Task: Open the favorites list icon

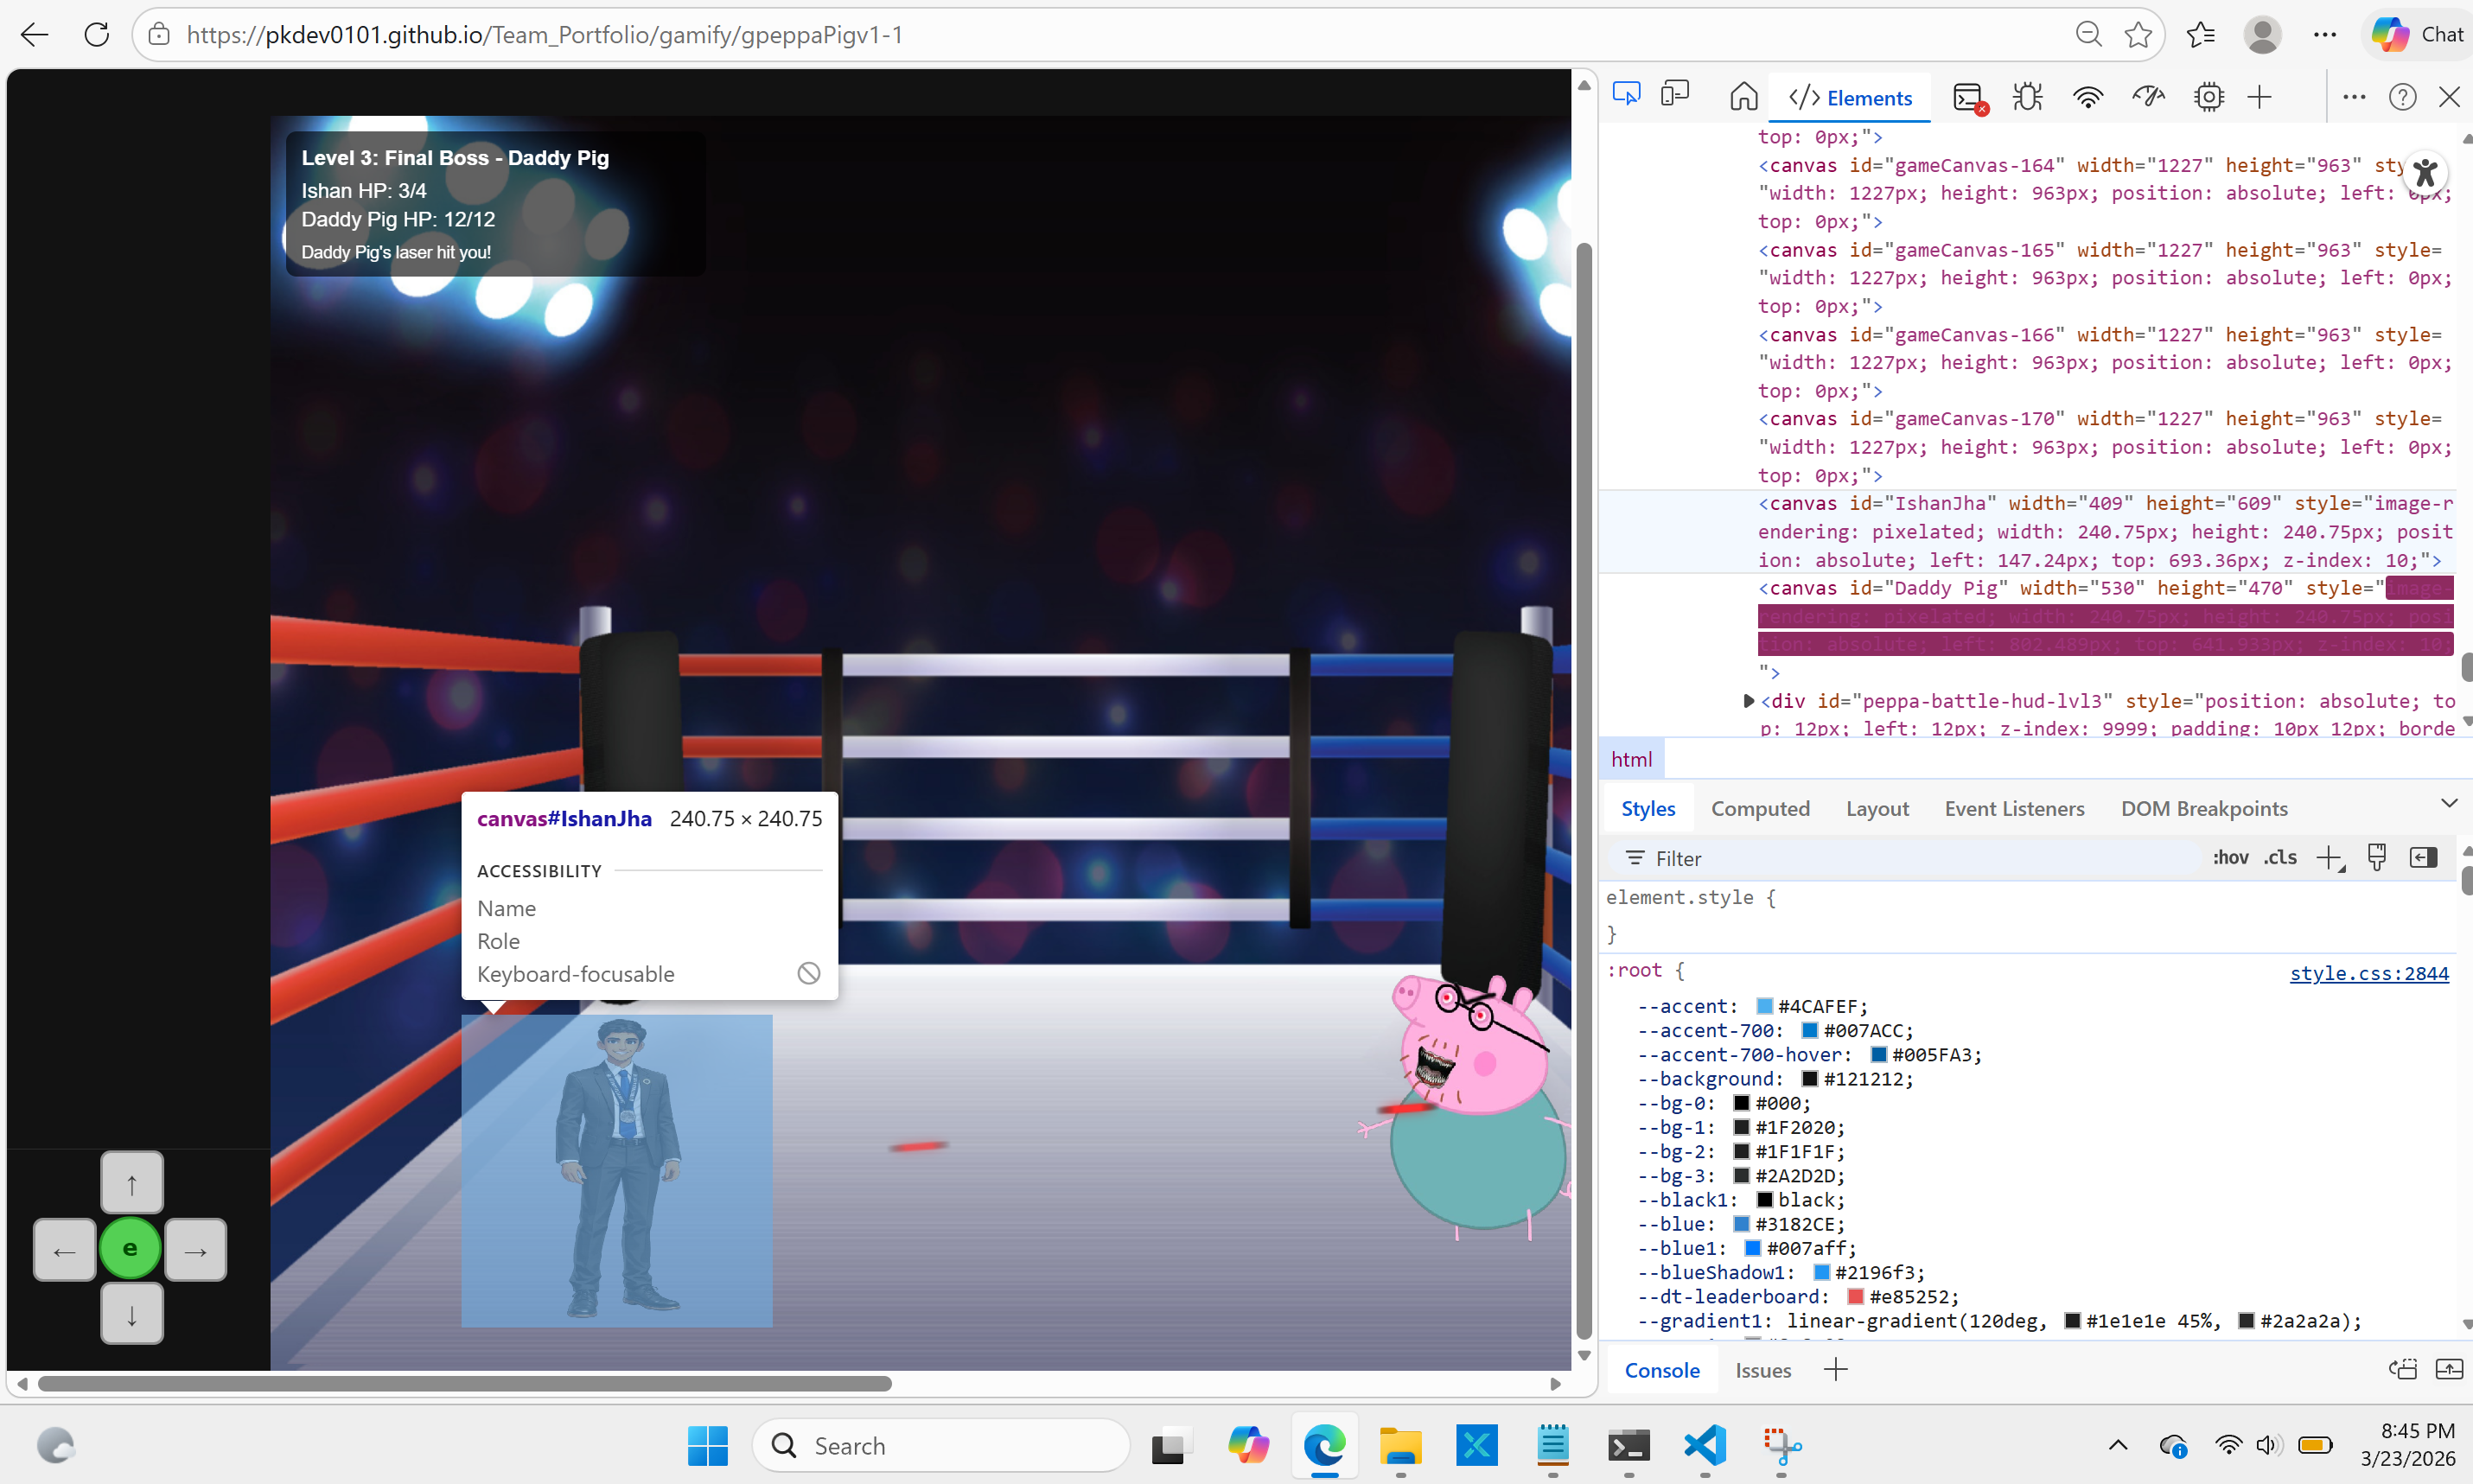Action: pyautogui.click(x=2201, y=35)
